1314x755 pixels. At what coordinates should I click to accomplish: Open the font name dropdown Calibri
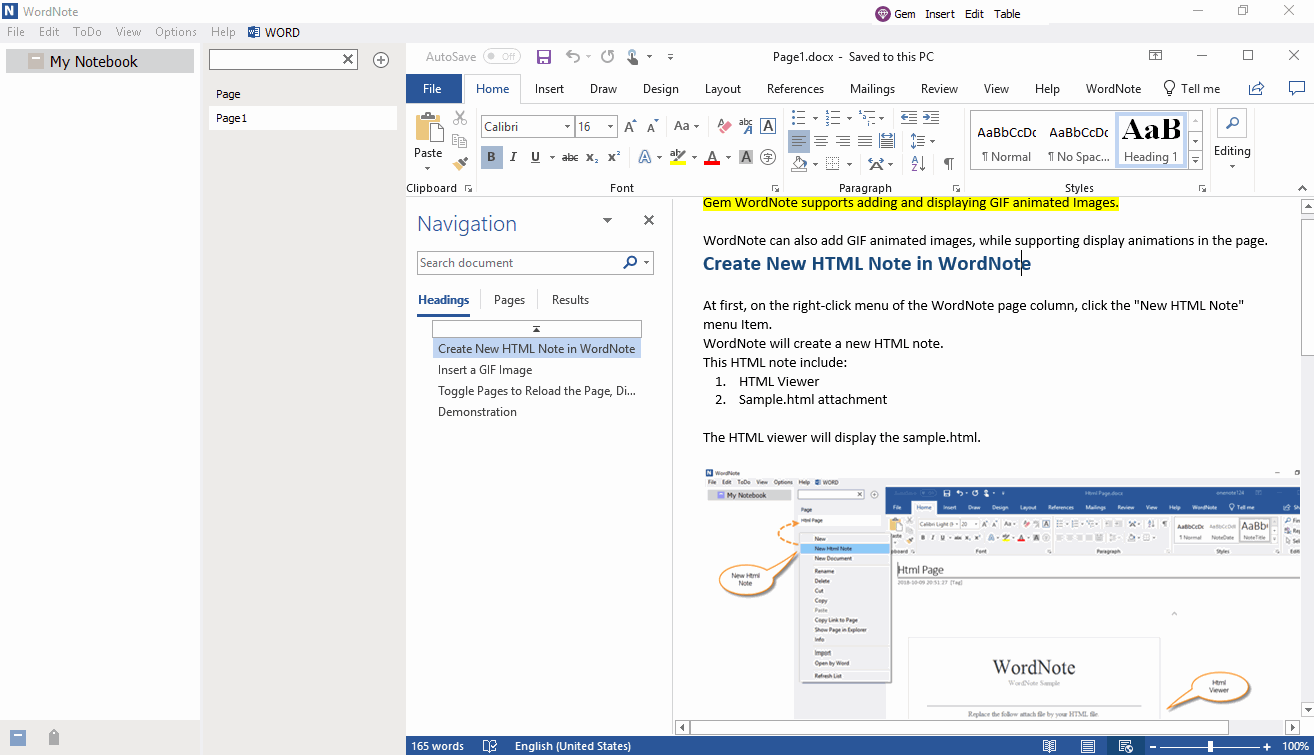tap(567, 127)
